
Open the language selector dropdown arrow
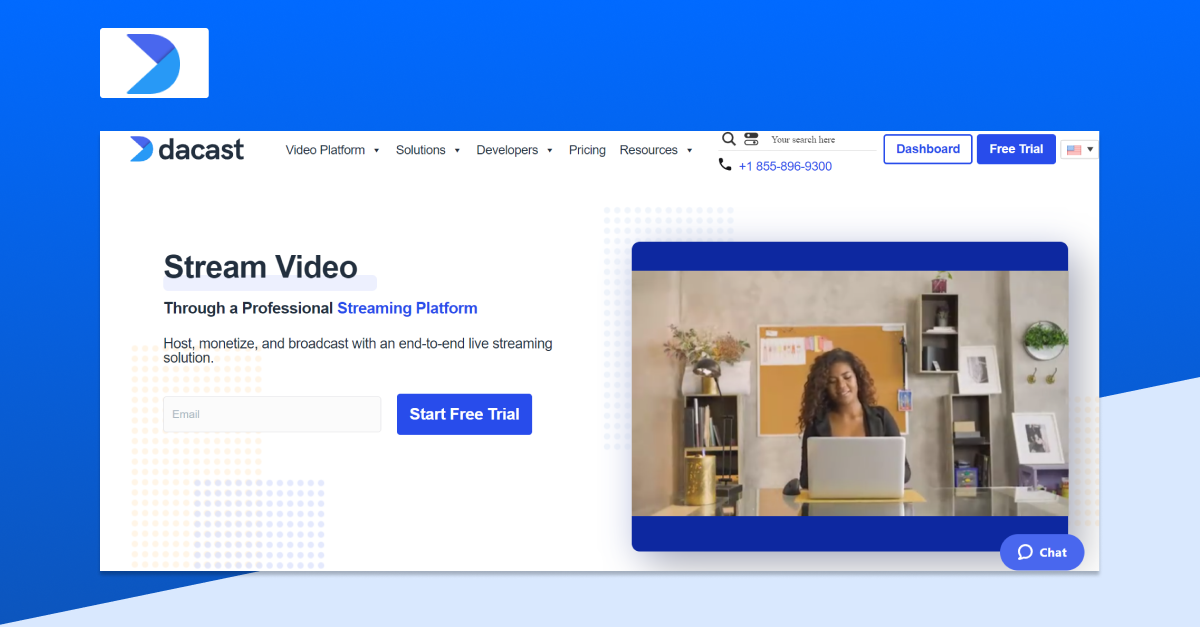(x=1089, y=149)
